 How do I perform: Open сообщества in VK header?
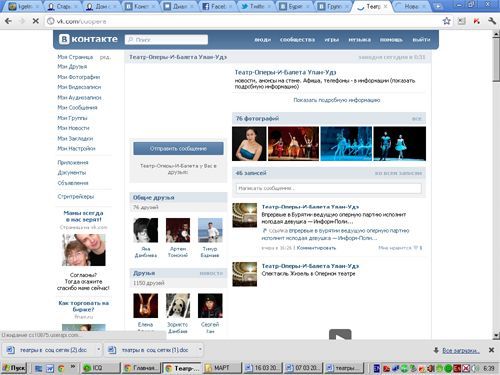tap(297, 40)
